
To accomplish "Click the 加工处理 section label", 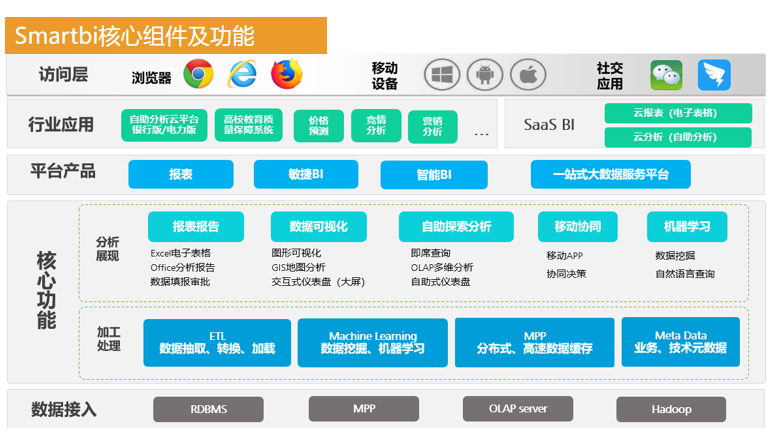I will pyautogui.click(x=108, y=339).
